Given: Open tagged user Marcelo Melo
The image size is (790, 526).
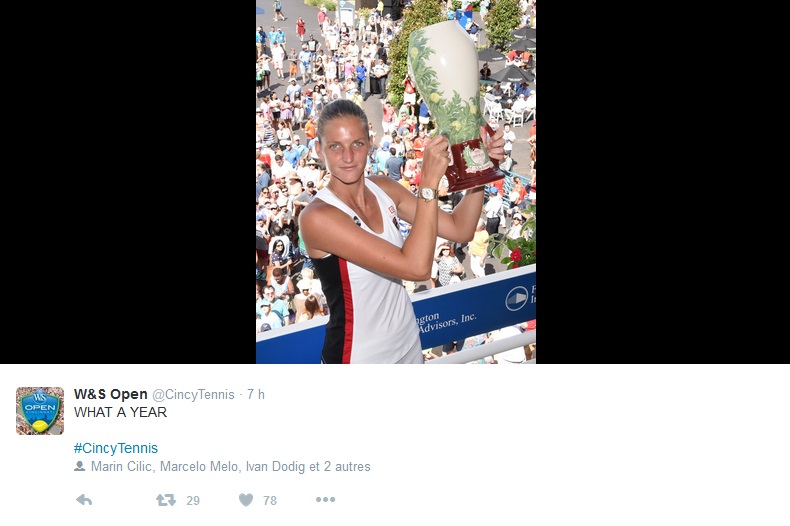Looking at the screenshot, I should pyautogui.click(x=199, y=467).
